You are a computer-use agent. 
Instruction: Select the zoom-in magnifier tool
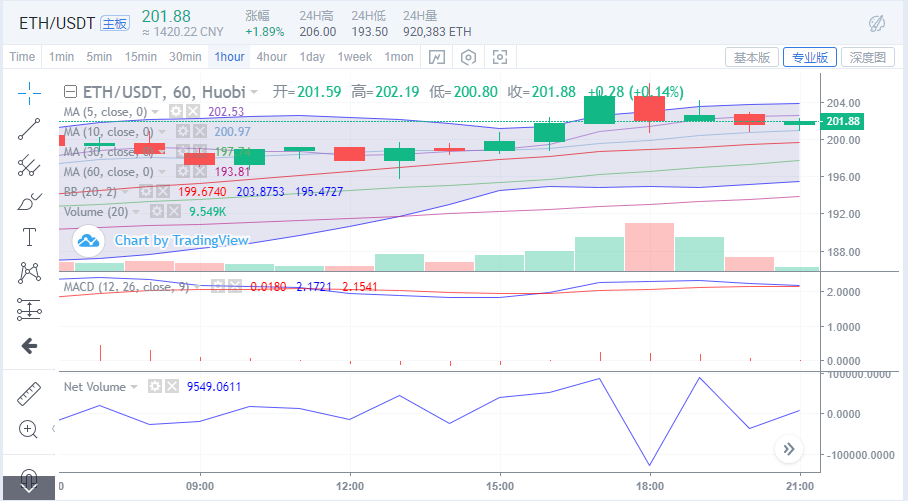point(28,429)
